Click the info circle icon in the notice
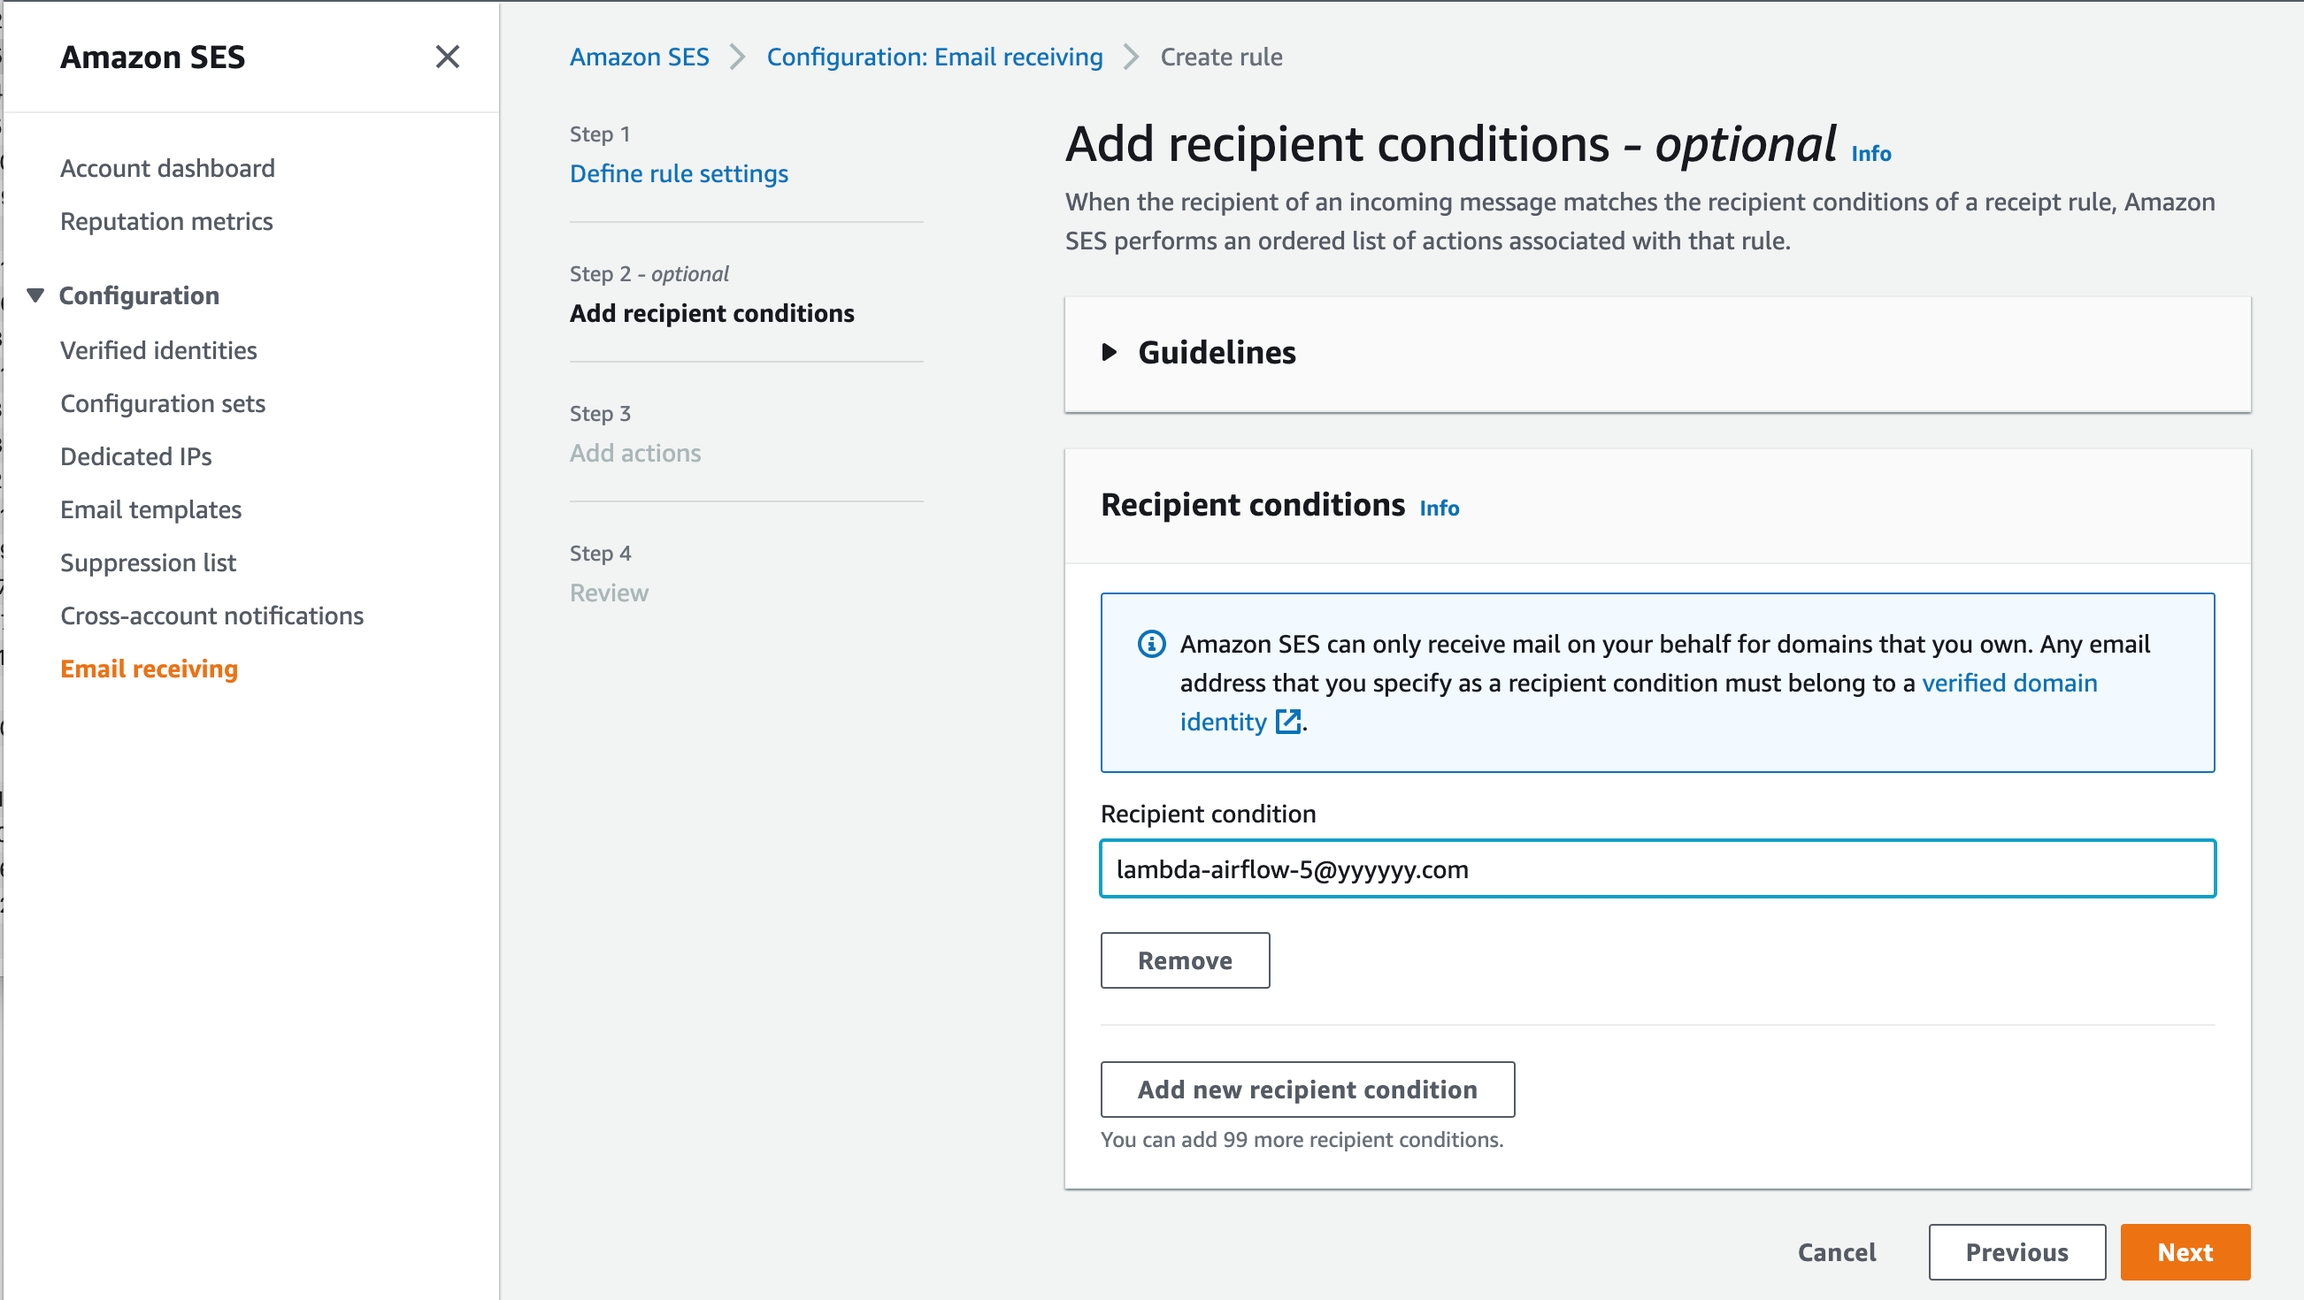The width and height of the screenshot is (2304, 1300). (x=1151, y=644)
